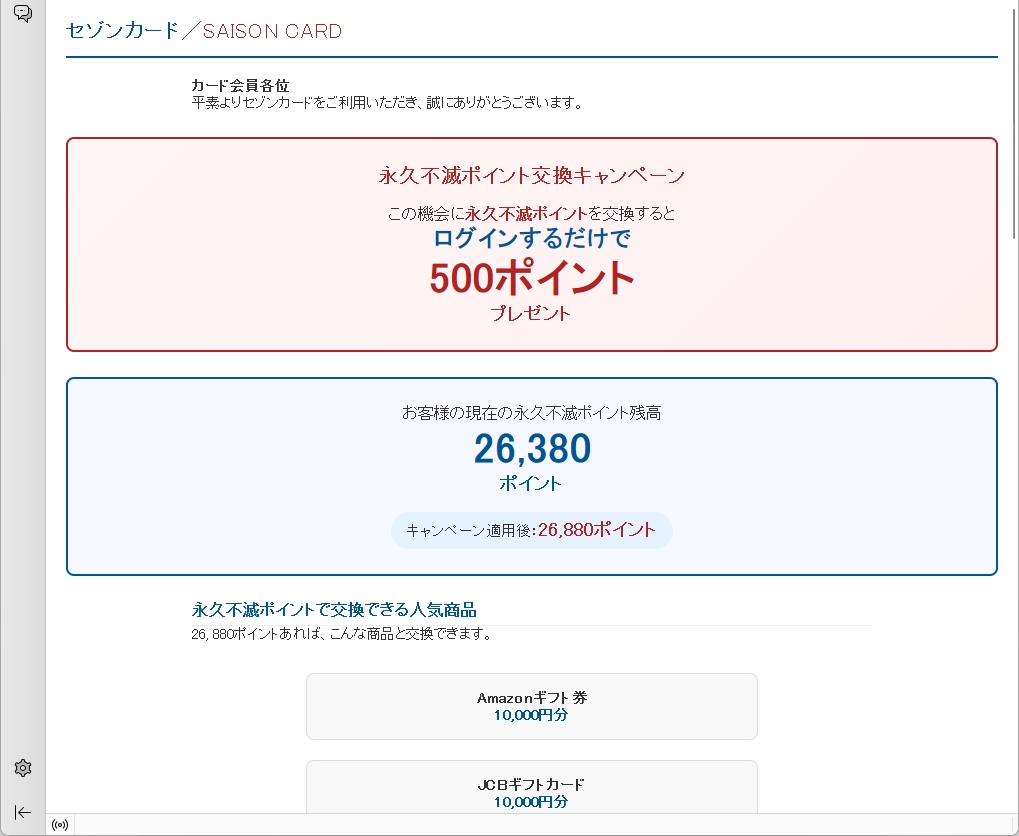Click the SAISON CARD header text
The width and height of the screenshot is (1019, 836).
coord(272,31)
